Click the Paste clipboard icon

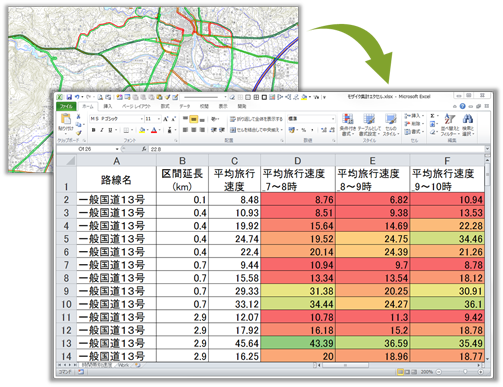point(66,119)
